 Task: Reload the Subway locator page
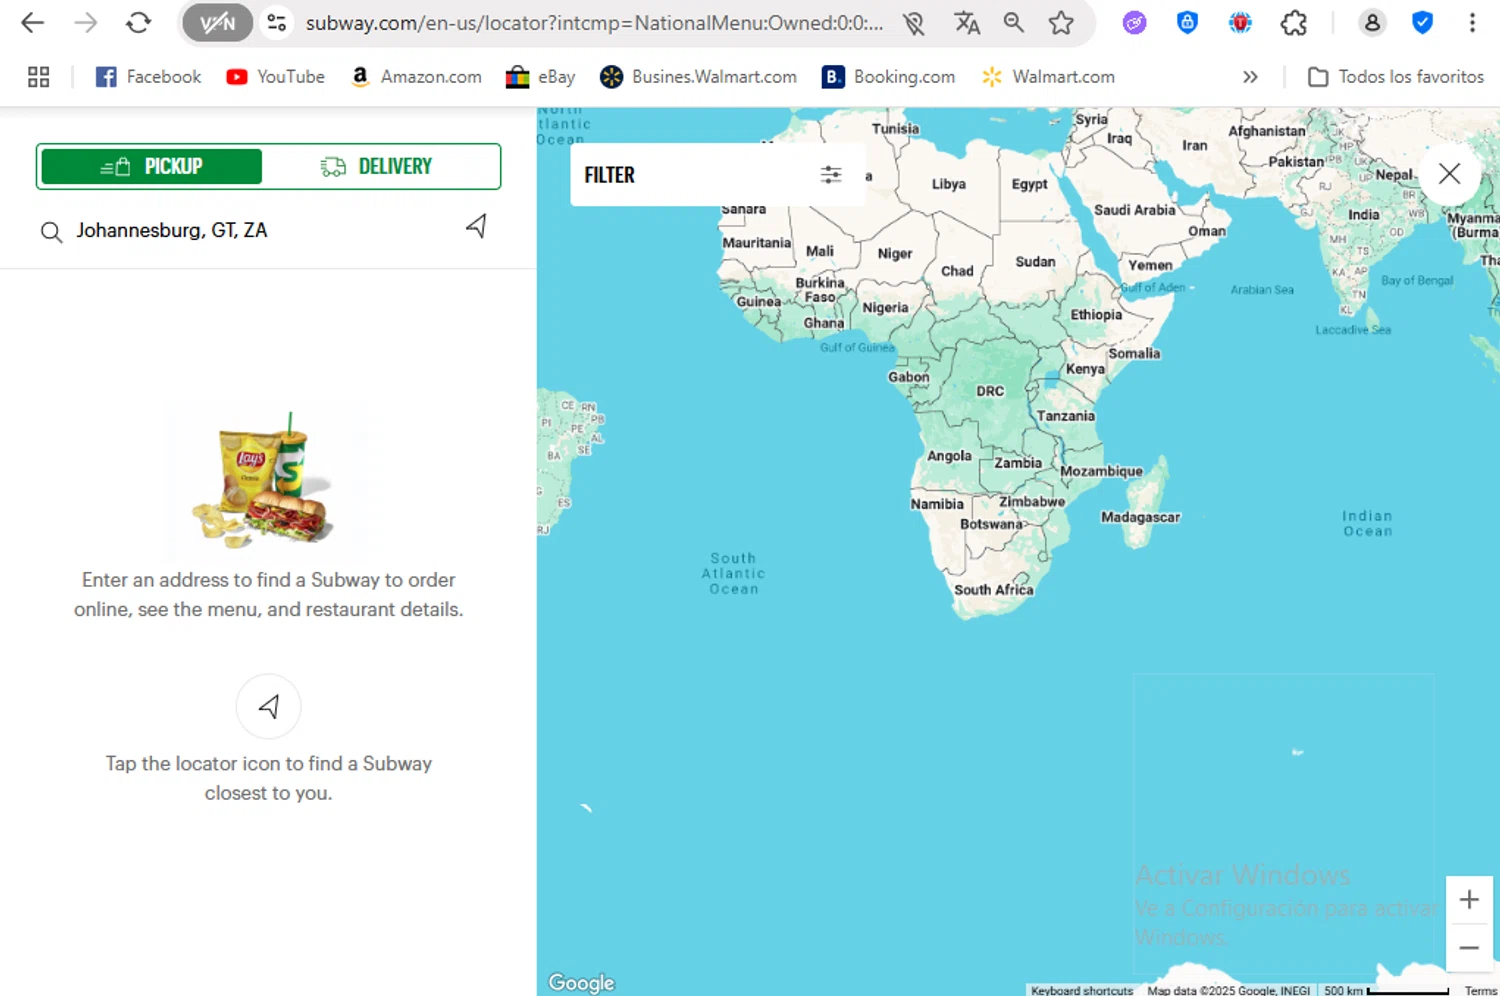pos(138,22)
